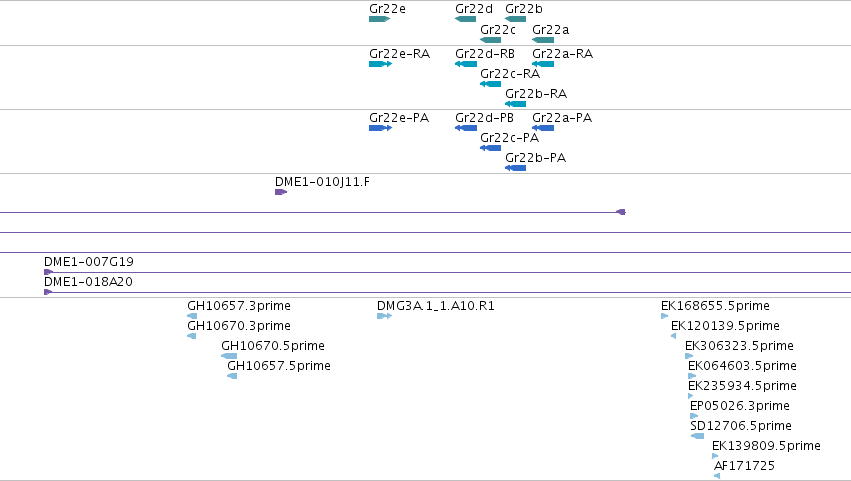
Task: Click the DME1-007G19 label text
Action: pyautogui.click(x=89, y=262)
